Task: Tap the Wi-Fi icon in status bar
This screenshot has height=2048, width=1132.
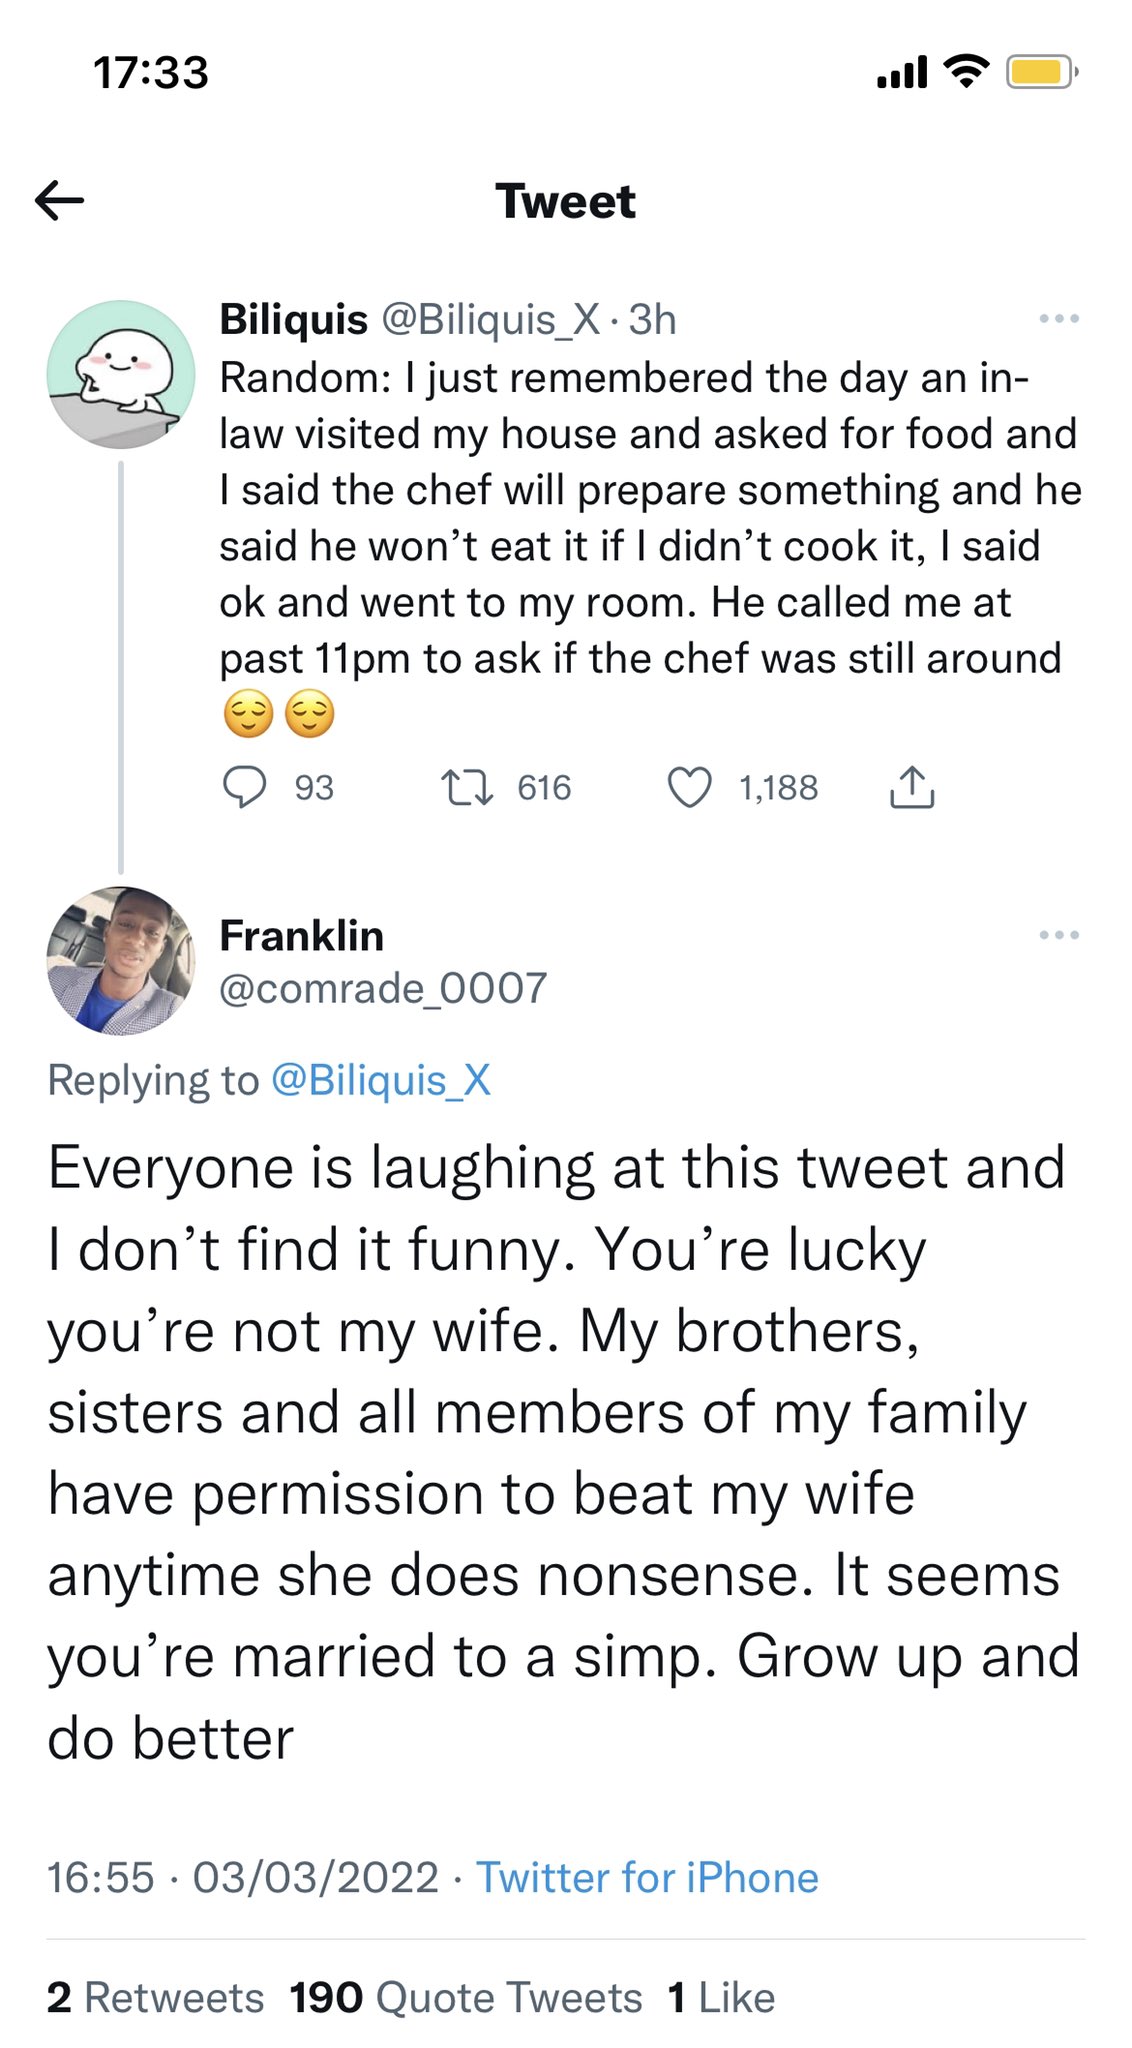Action: point(966,71)
